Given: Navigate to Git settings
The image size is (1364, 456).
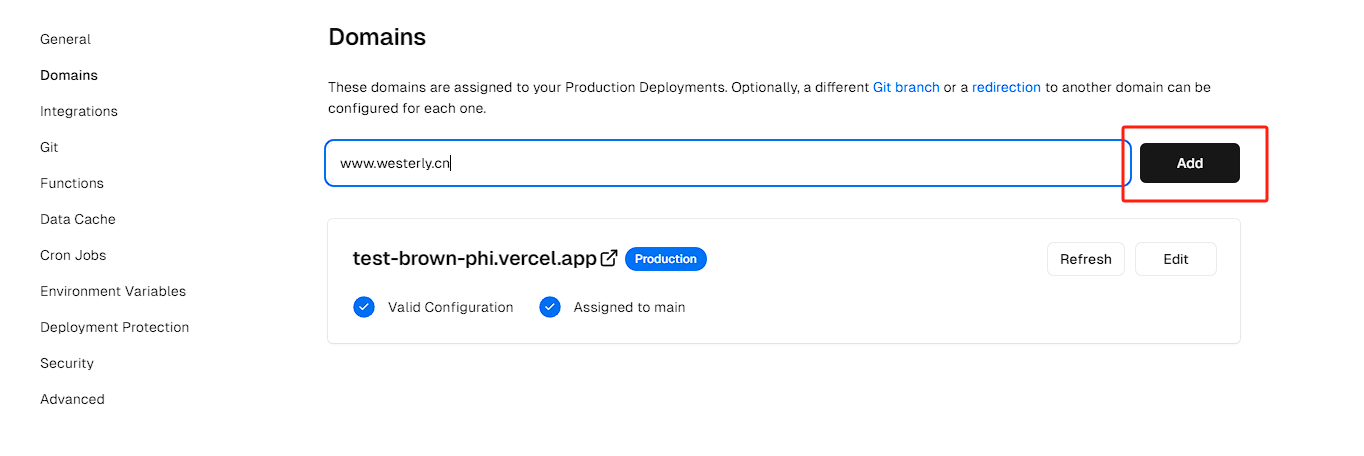Looking at the screenshot, I should (49, 147).
